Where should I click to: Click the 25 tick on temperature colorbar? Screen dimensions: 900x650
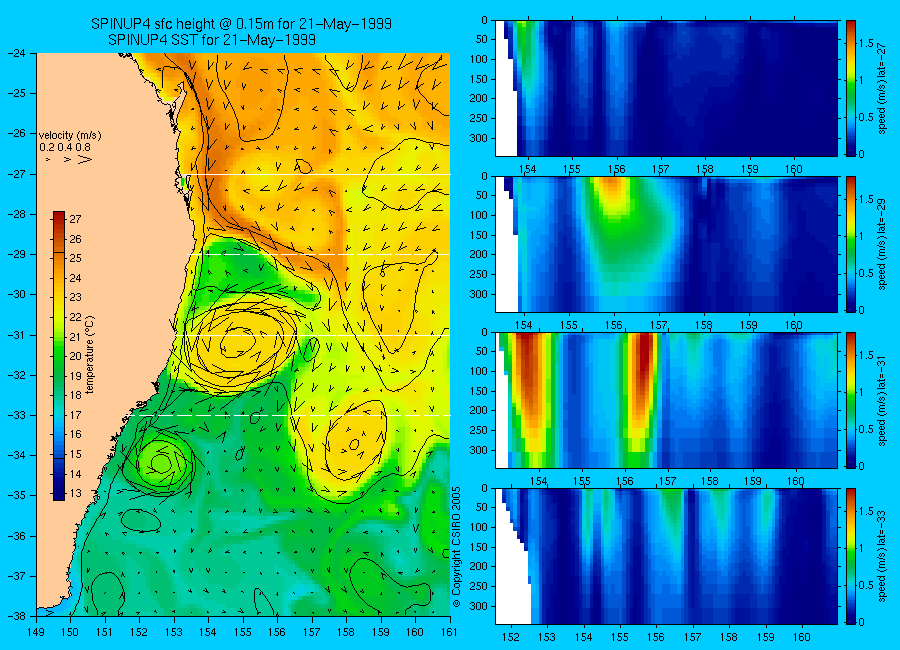pos(76,258)
